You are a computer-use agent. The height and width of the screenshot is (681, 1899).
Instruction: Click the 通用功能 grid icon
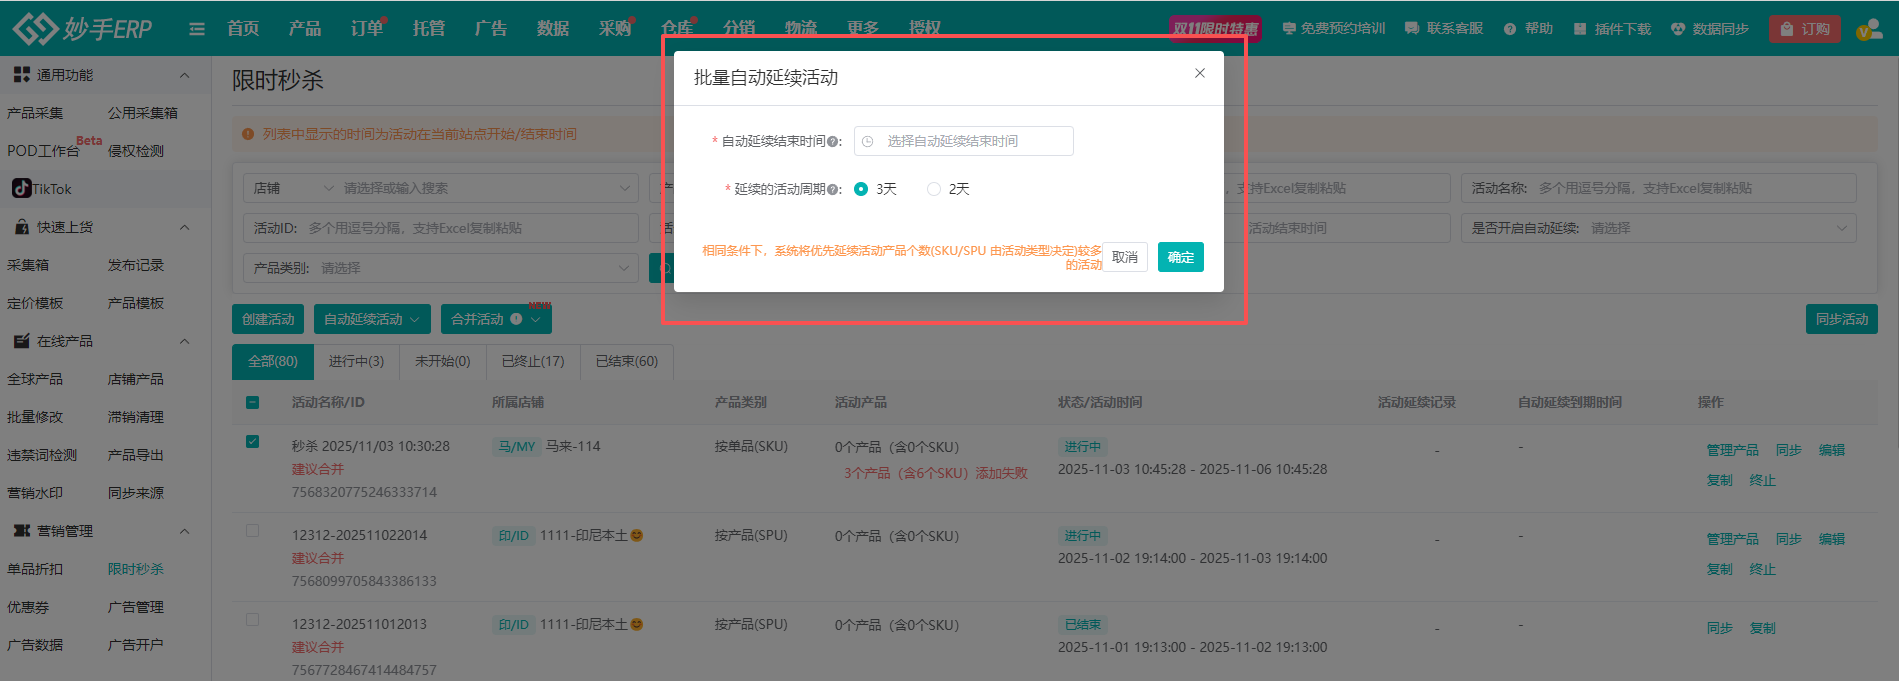coord(21,75)
